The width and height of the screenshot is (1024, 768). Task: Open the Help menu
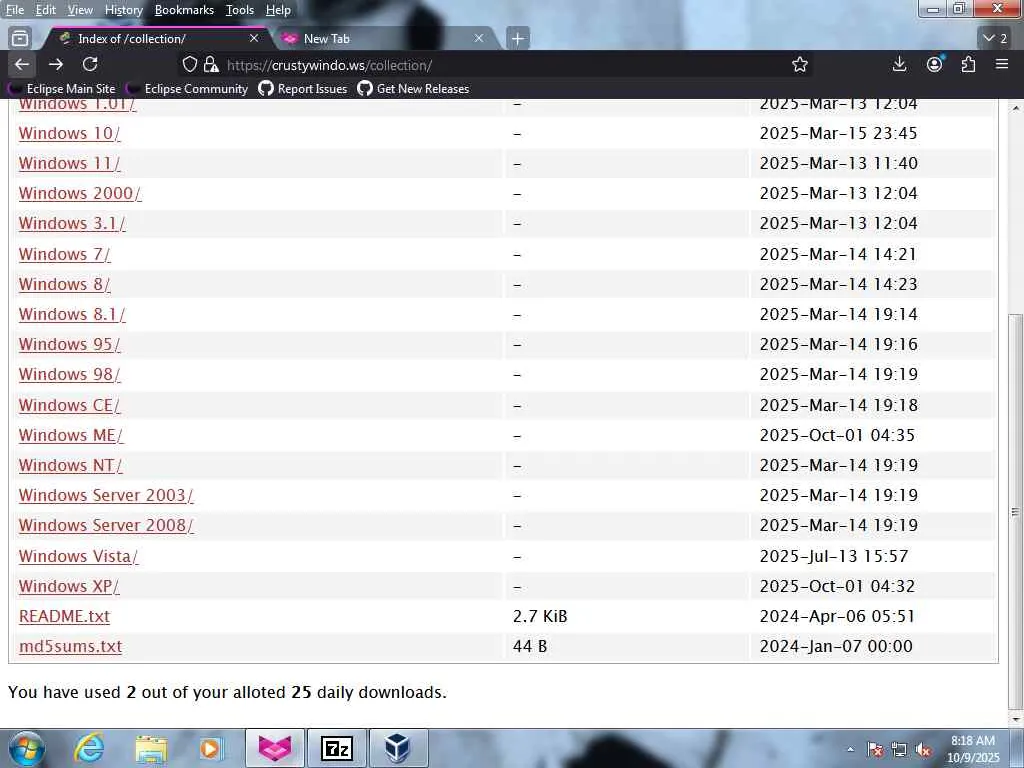(x=278, y=10)
